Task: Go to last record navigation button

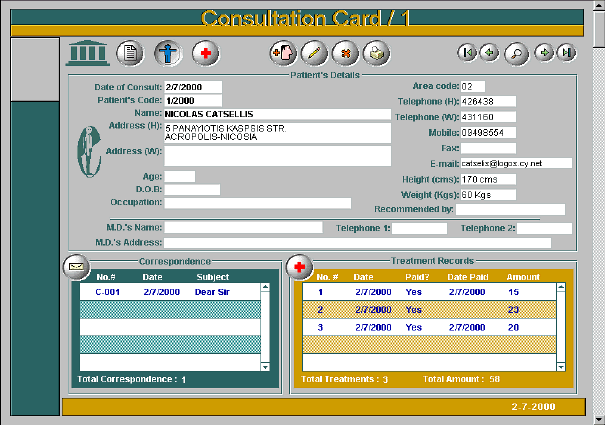Action: point(566,52)
